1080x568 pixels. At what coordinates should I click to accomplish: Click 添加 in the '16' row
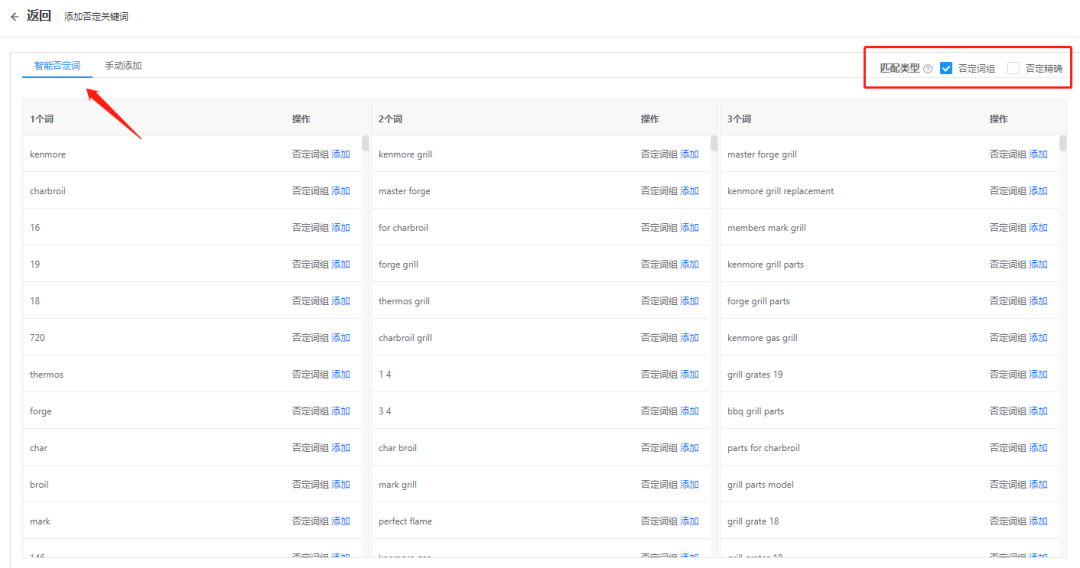[x=340, y=227]
